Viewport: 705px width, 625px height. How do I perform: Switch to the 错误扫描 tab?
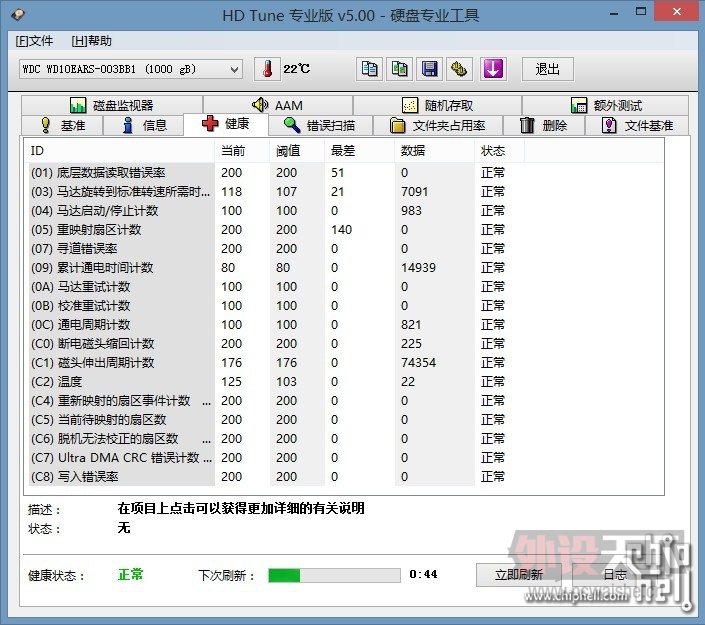coord(321,125)
